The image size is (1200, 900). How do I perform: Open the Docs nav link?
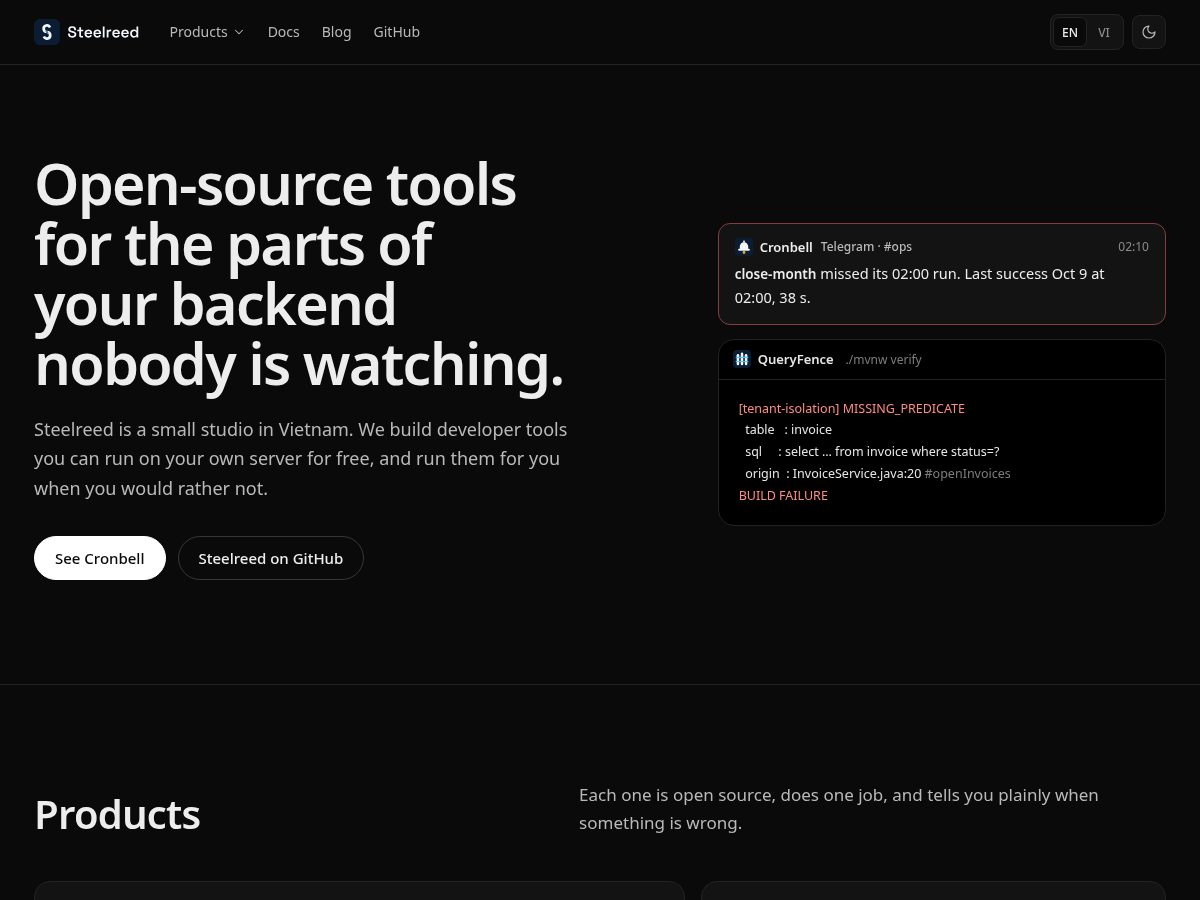coord(284,32)
